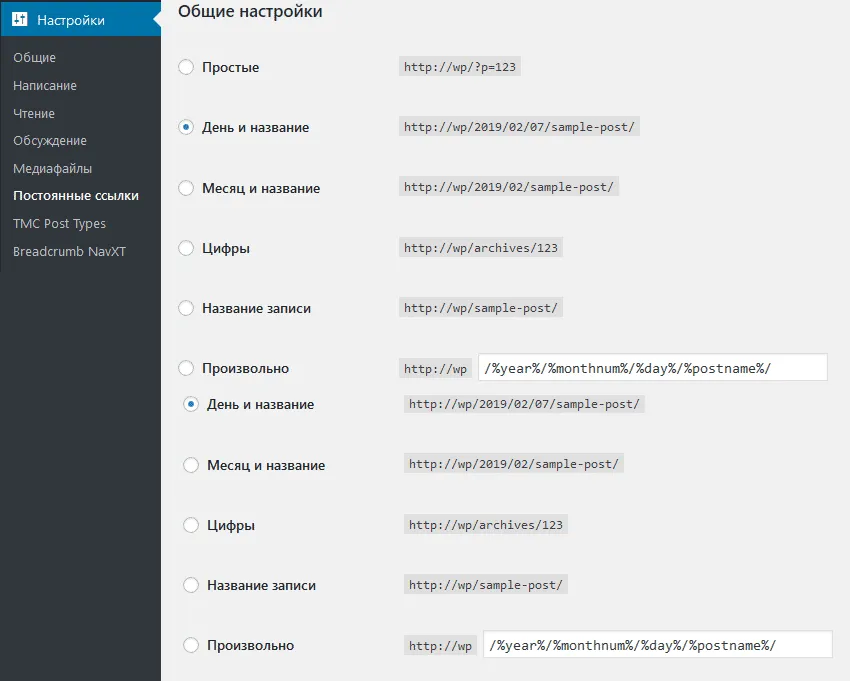Click the Настройки sliders icon in sidebar
Viewport: 850px width, 681px height.
click(20, 20)
